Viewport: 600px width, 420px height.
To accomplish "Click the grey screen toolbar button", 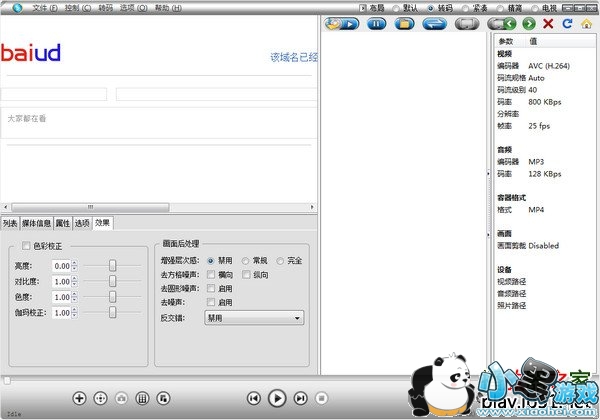I will (x=467, y=24).
